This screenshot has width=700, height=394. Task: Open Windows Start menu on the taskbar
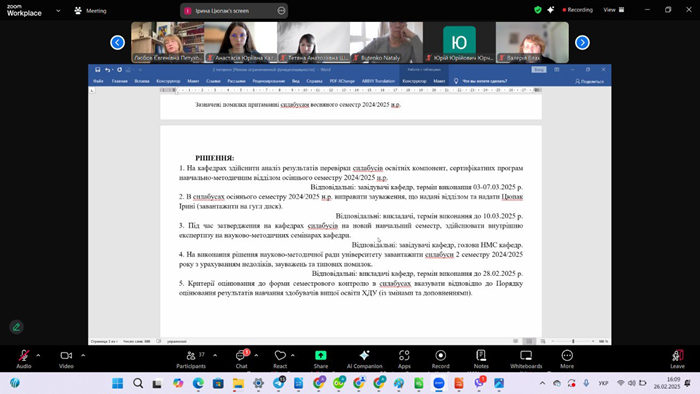point(117,383)
